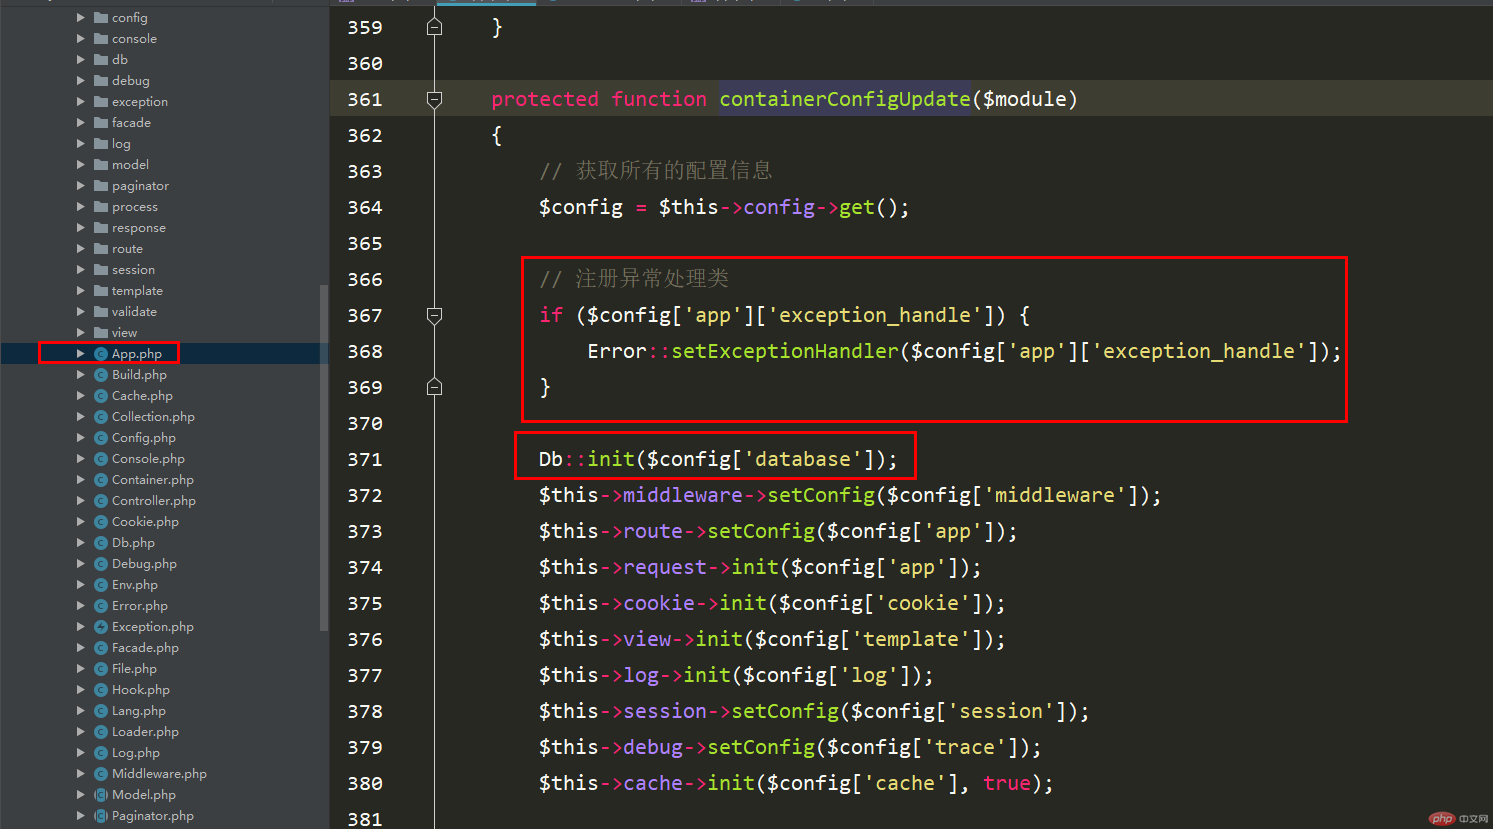The width and height of the screenshot is (1493, 829).
Task: Select Debug.php in project tree
Action: [x=144, y=563]
